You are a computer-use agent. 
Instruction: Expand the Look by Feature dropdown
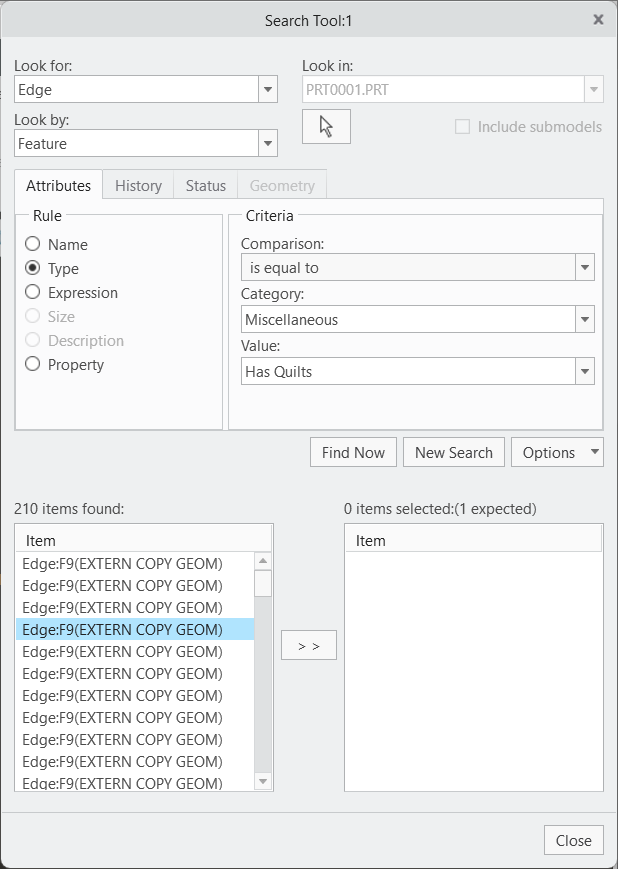(x=267, y=144)
